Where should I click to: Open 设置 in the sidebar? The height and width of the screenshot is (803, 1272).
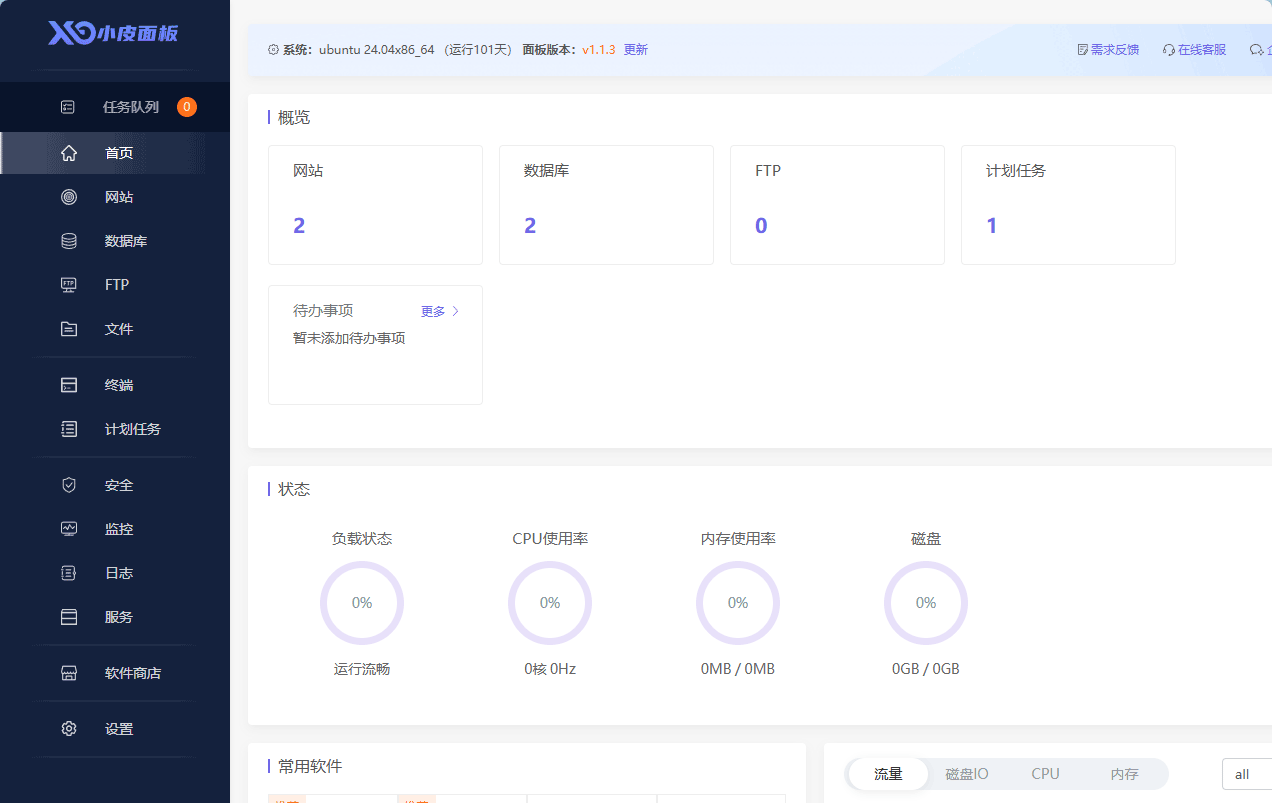click(115, 729)
